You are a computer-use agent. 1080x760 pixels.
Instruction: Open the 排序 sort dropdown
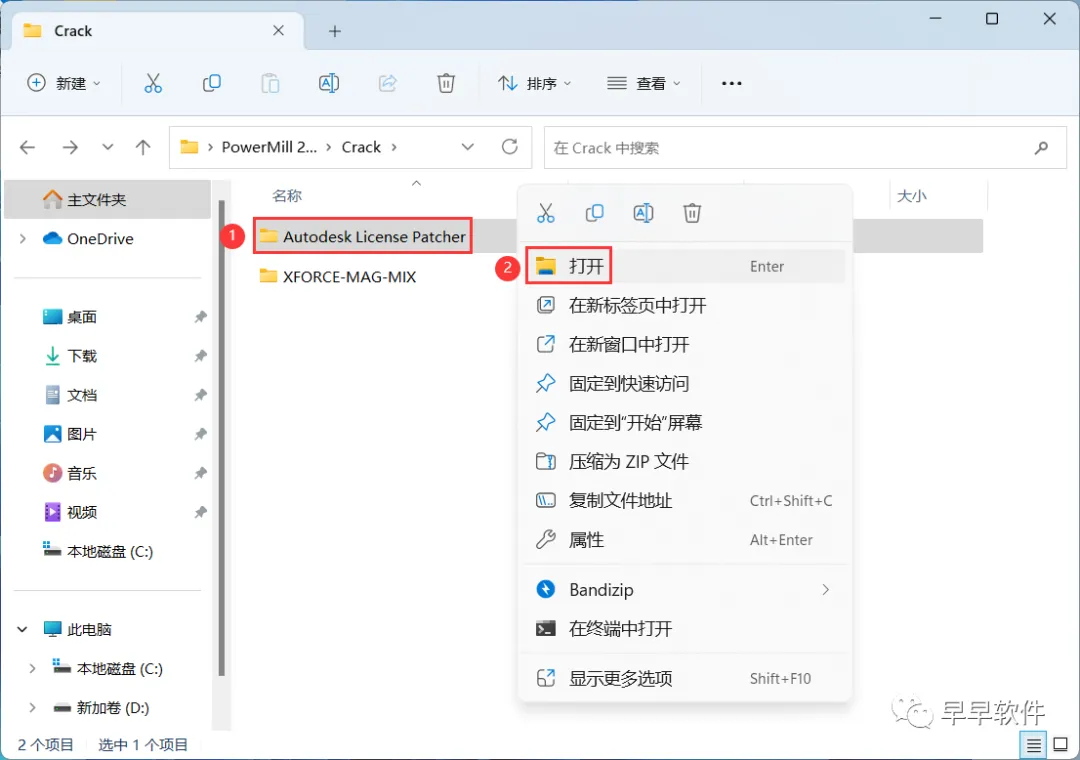pyautogui.click(x=535, y=83)
